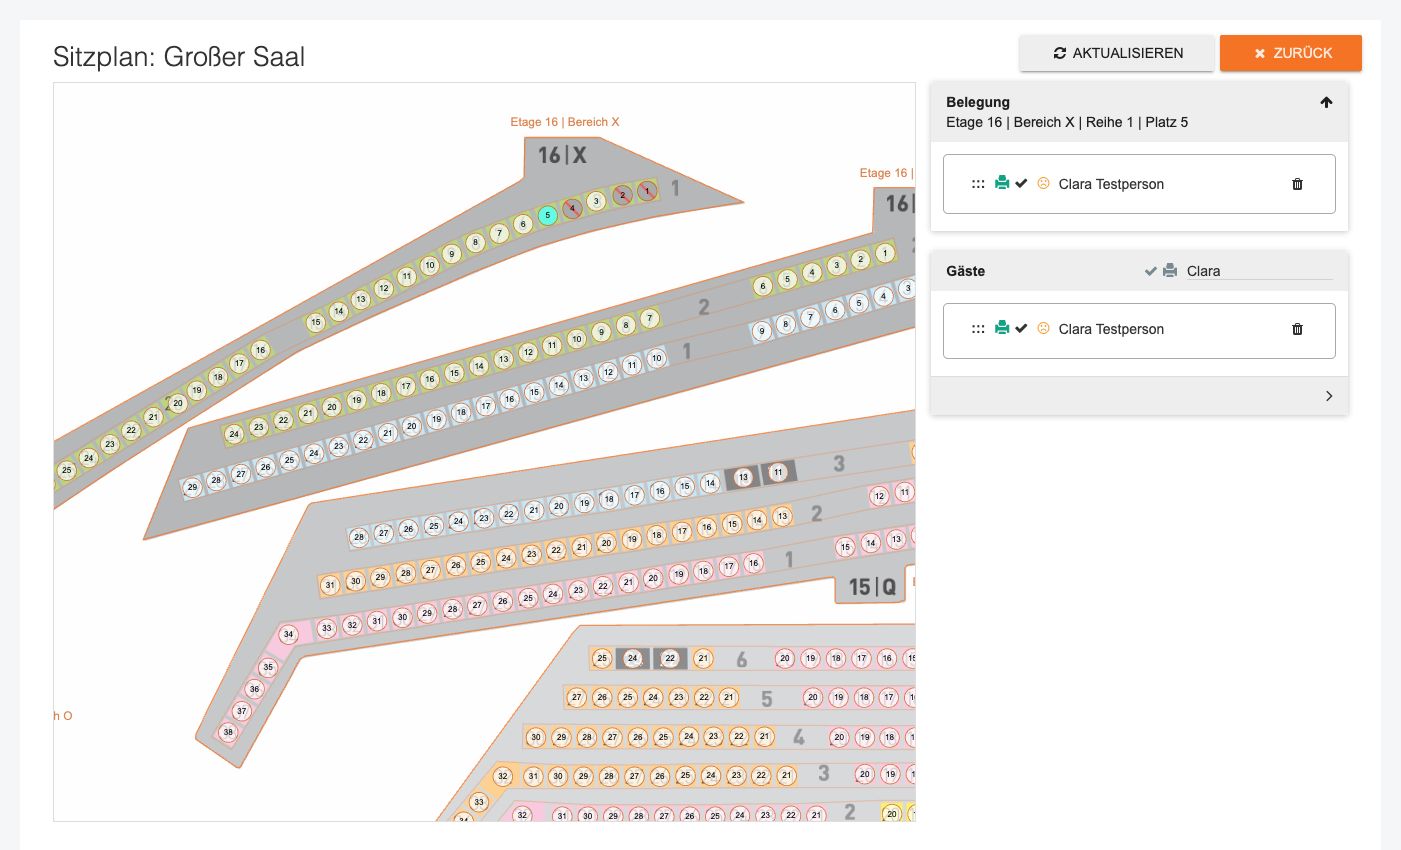Grab the drag handle in the Gäste row
This screenshot has width=1401, height=850.
(978, 329)
